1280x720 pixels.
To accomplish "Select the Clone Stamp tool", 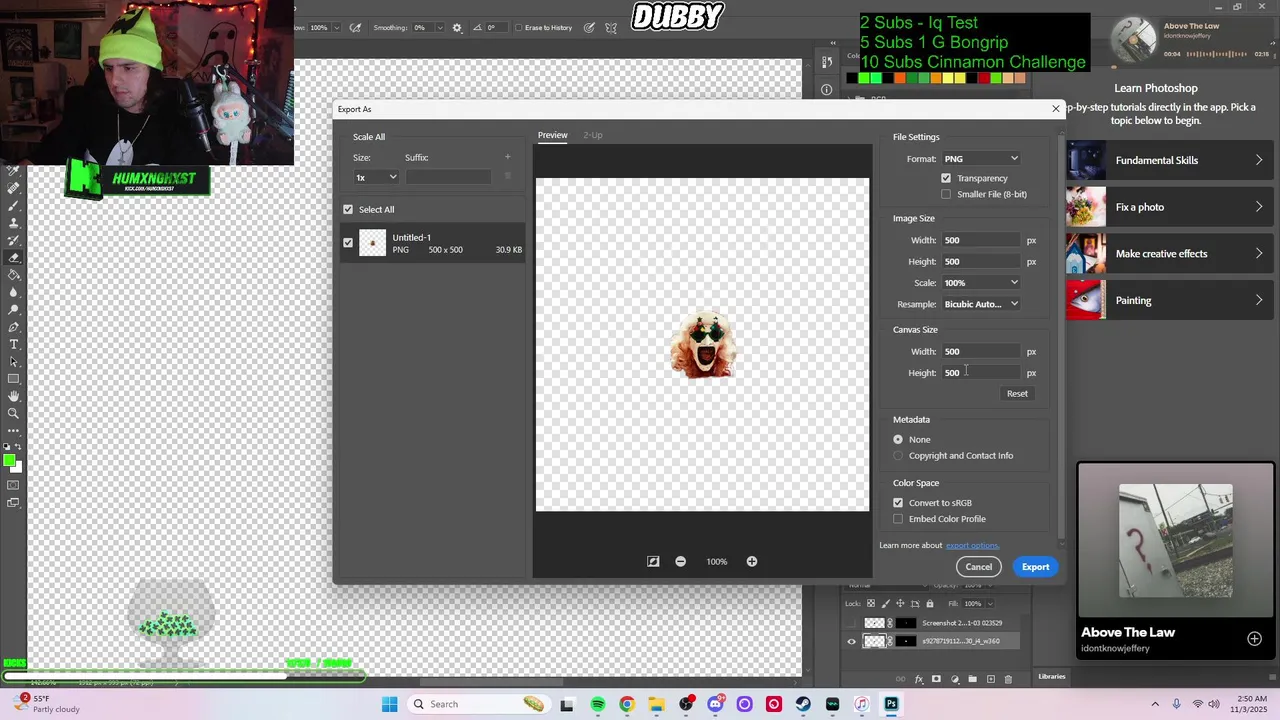I will point(14,222).
